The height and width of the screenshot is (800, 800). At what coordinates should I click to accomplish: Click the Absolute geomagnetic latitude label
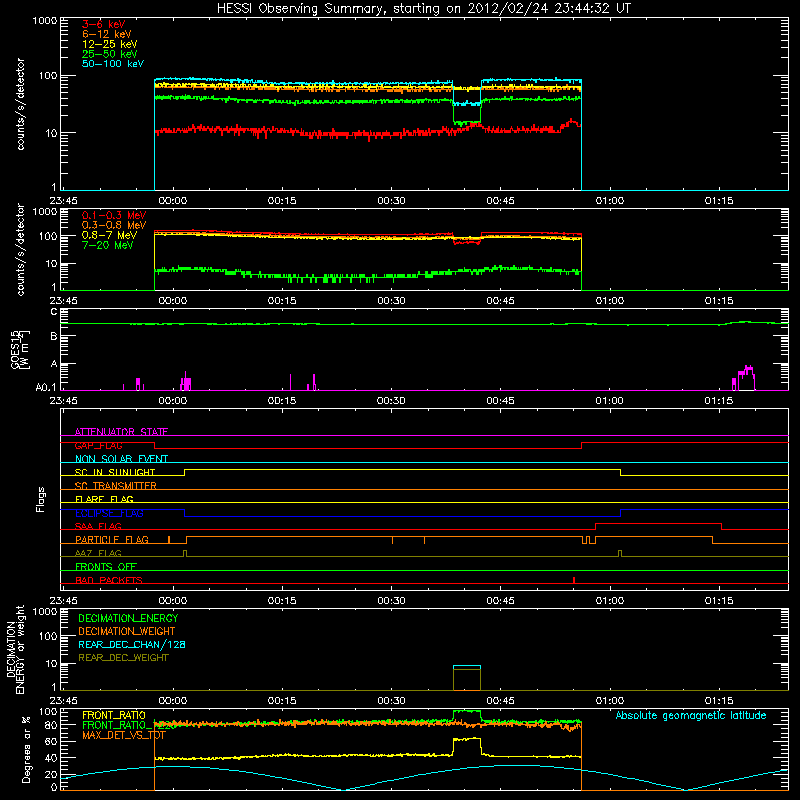tap(691, 715)
